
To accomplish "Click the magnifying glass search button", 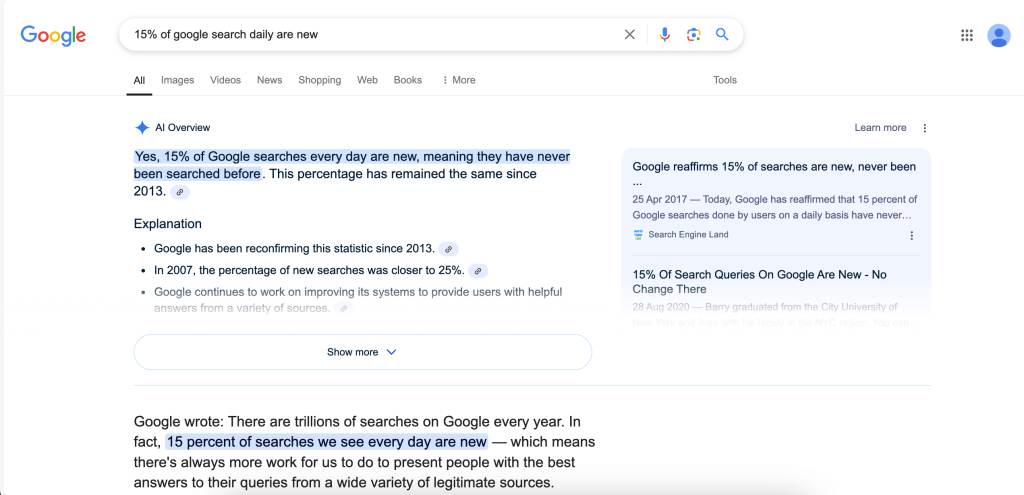I will pyautogui.click(x=722, y=35).
